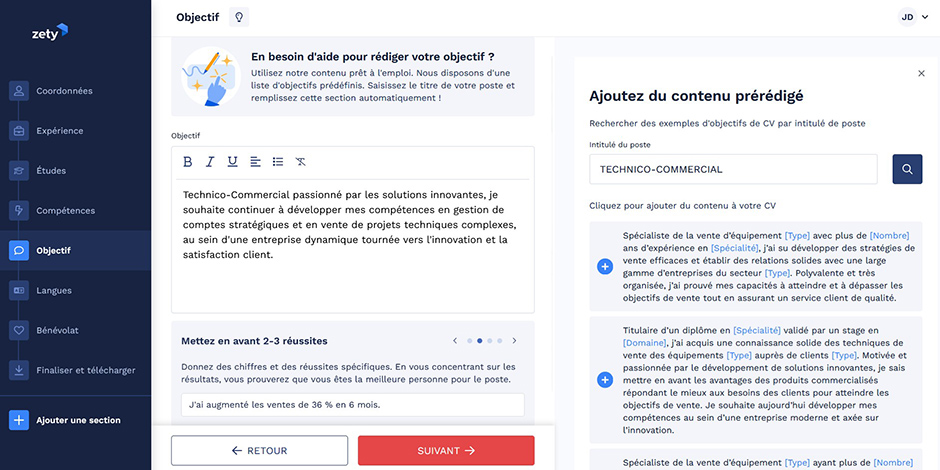940x470 pixels.
Task: Add second prewritten objective starting with Titulaire
Action: click(605, 380)
